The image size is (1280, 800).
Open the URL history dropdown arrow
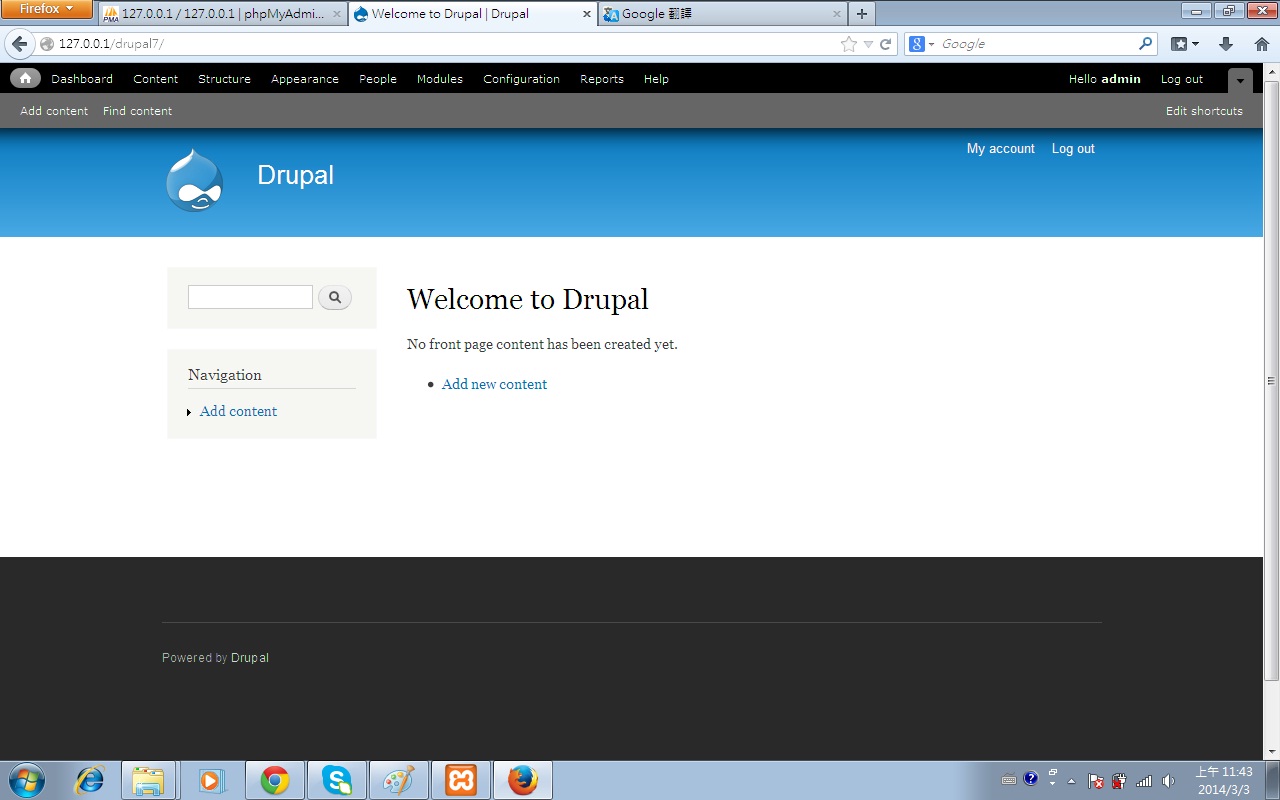point(868,44)
